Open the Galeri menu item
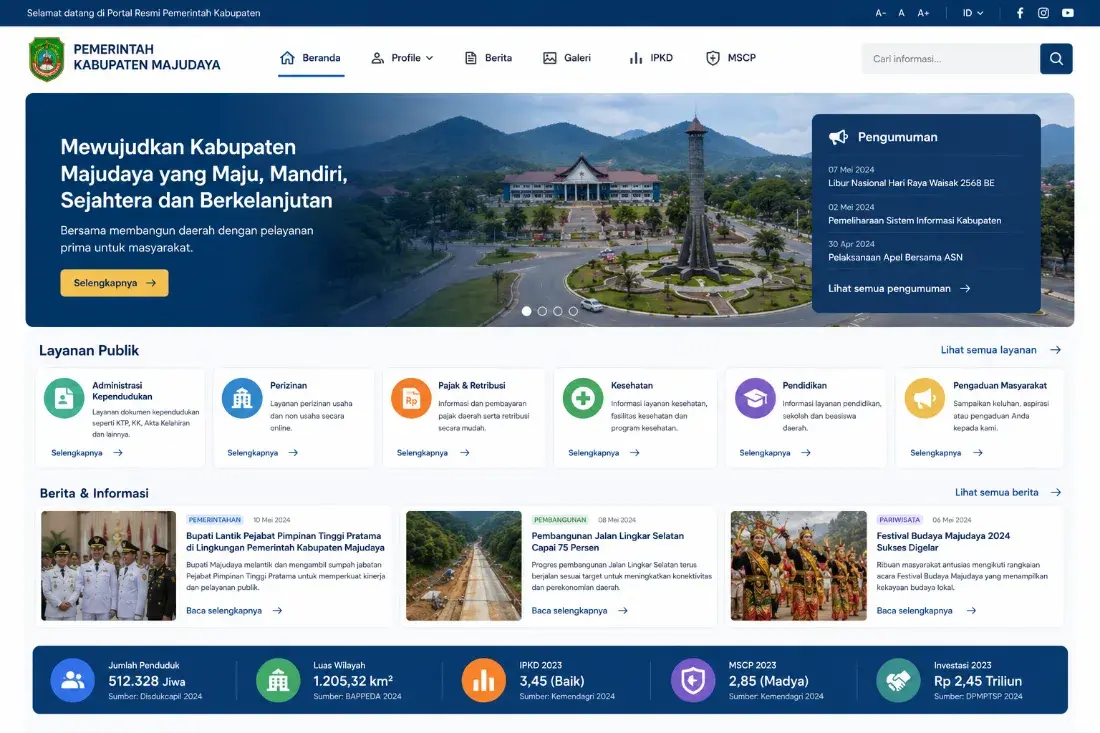The height and width of the screenshot is (733, 1100). (567, 58)
